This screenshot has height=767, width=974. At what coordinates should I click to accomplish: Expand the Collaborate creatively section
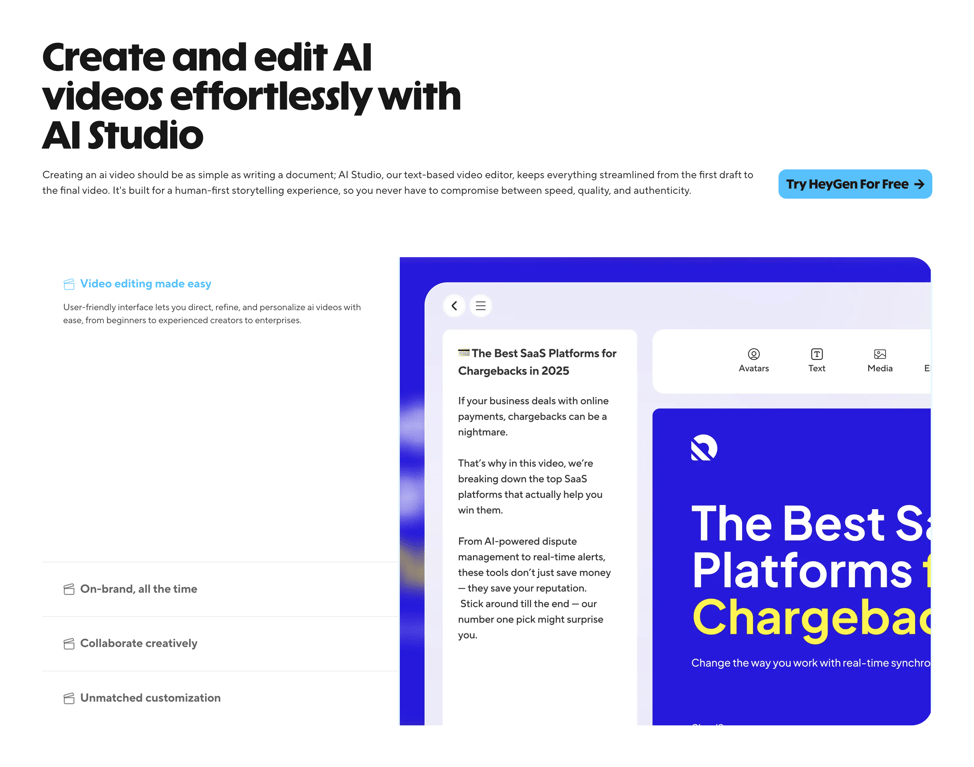click(x=220, y=643)
